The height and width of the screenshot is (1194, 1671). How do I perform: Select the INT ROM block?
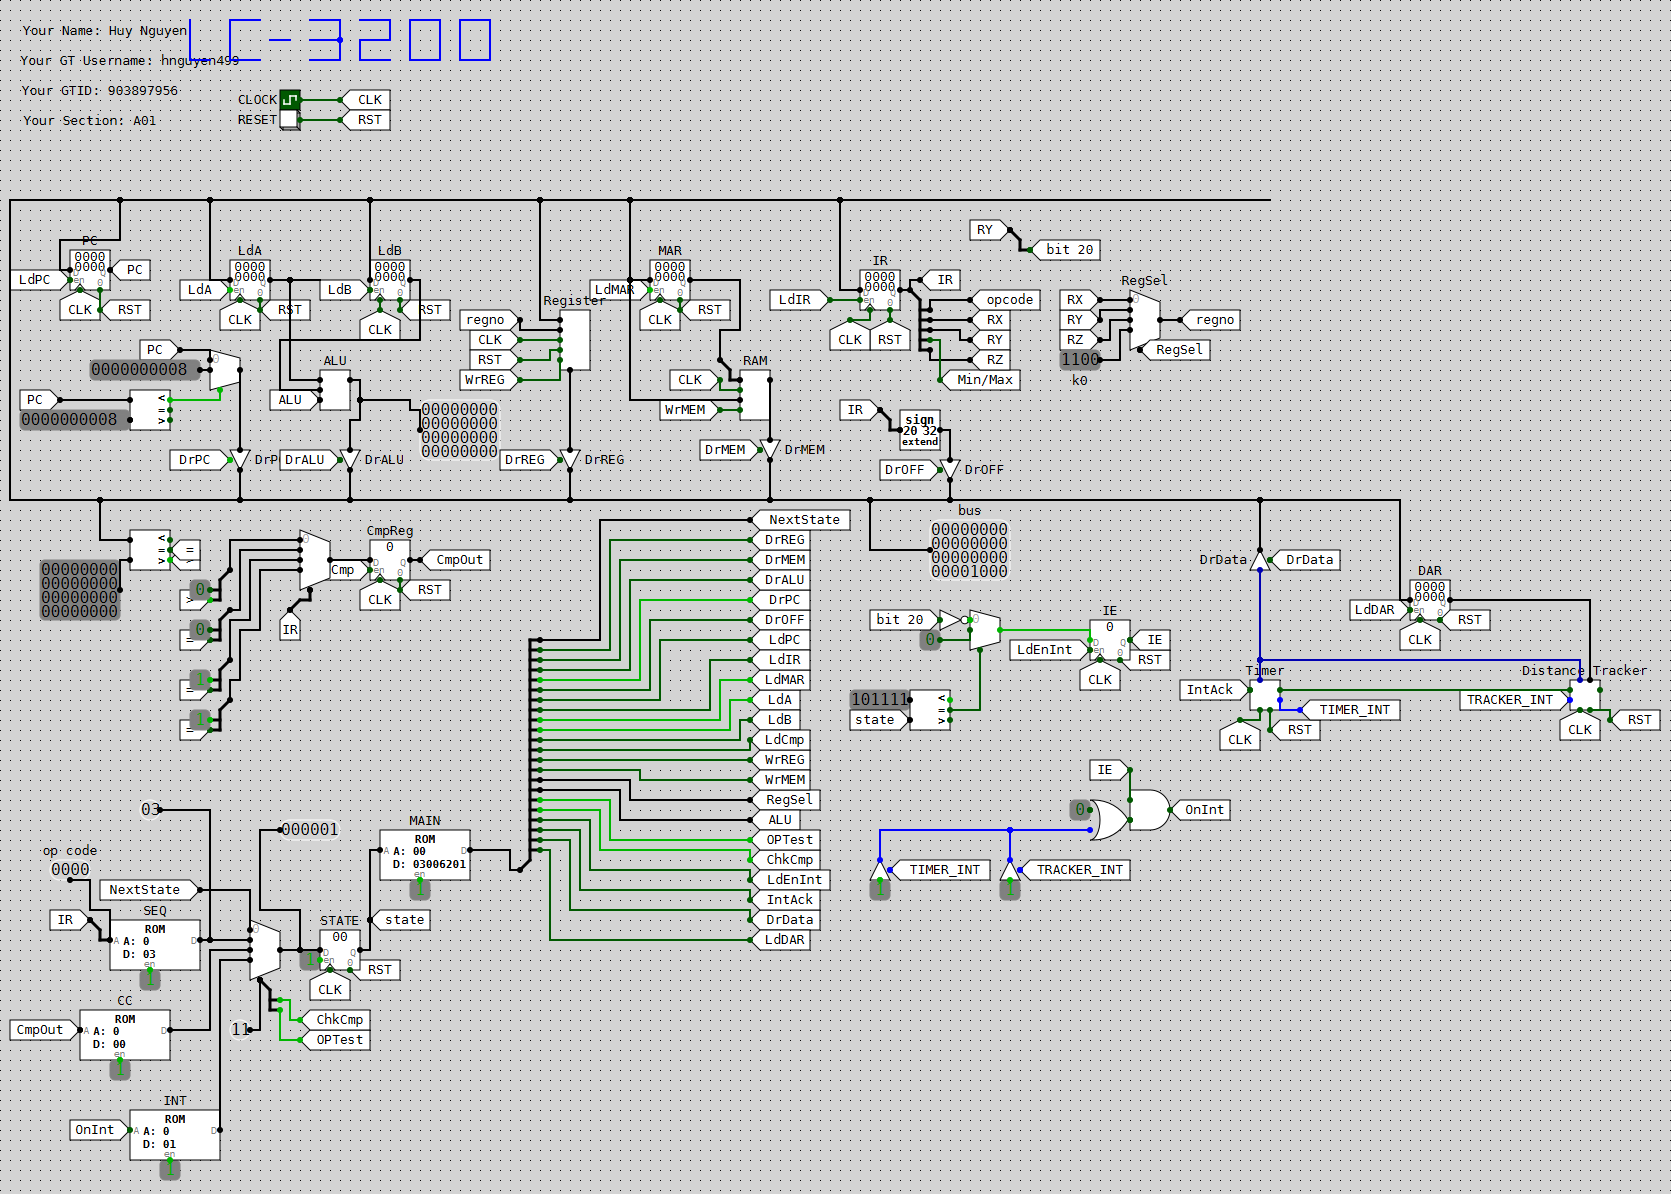pos(175,1134)
